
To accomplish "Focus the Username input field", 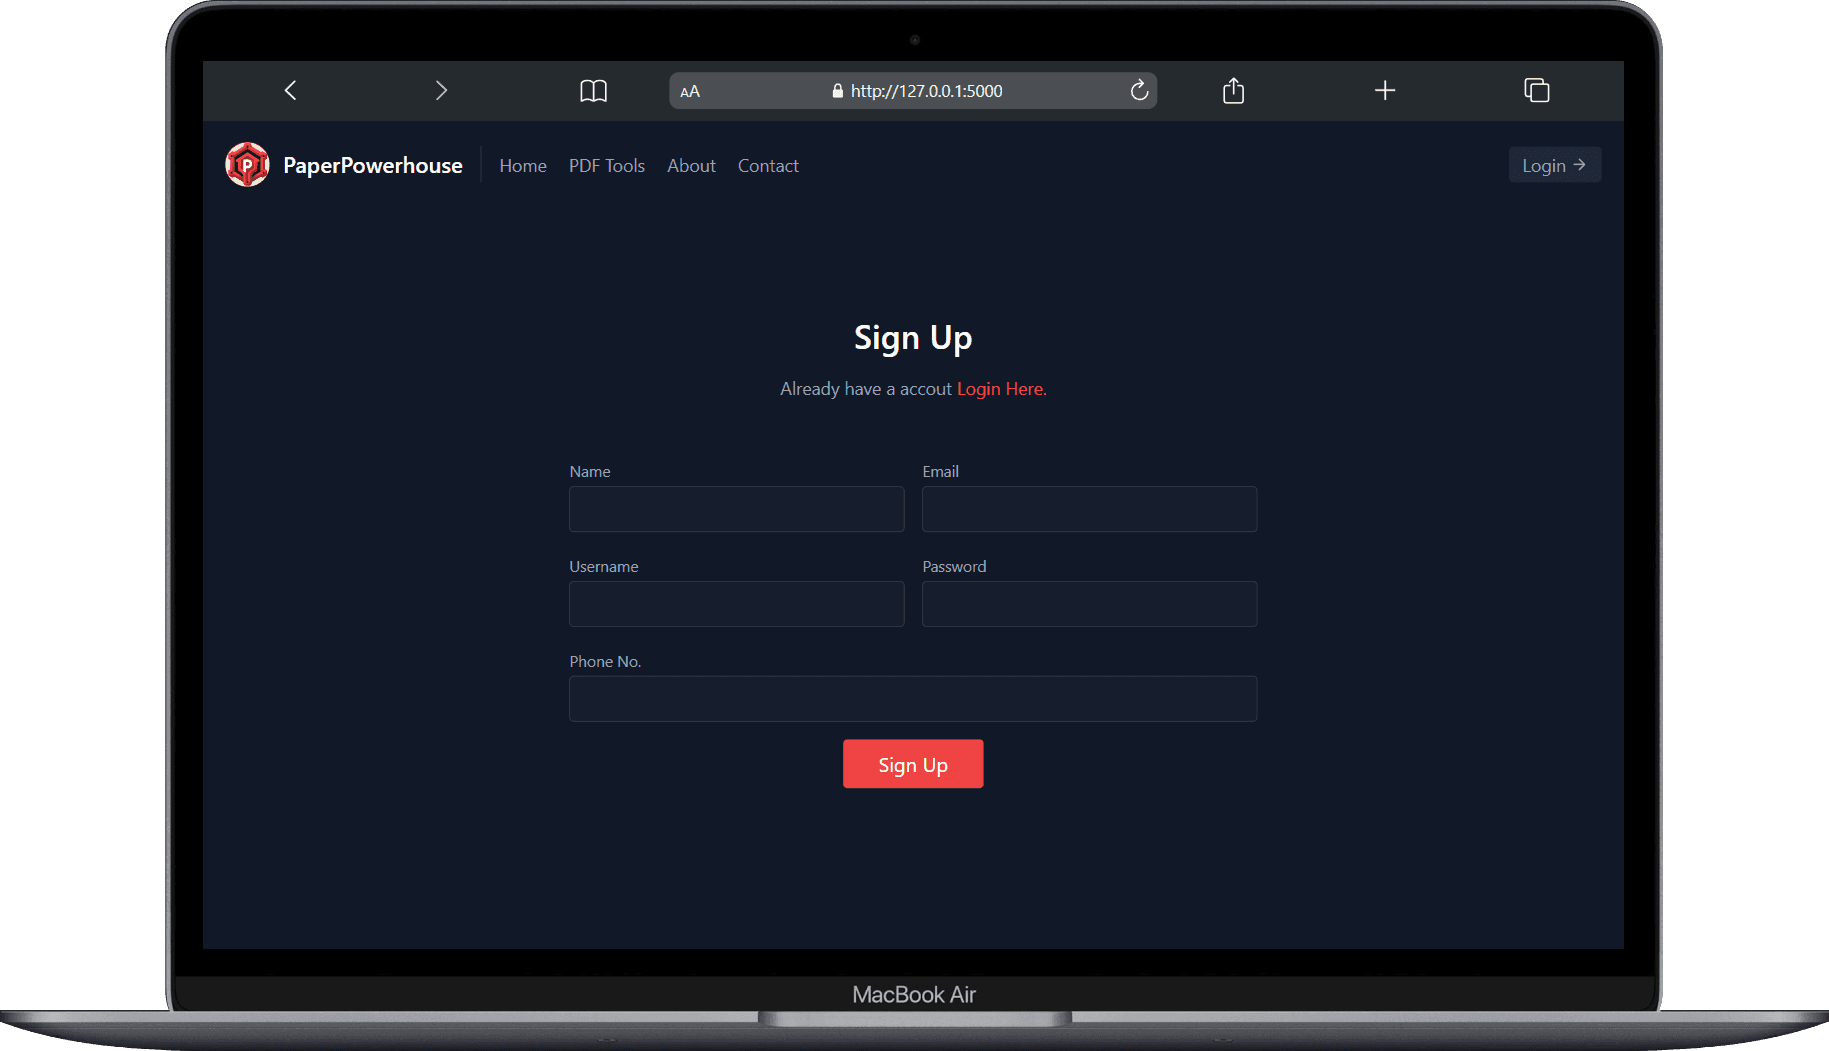I will tap(737, 604).
